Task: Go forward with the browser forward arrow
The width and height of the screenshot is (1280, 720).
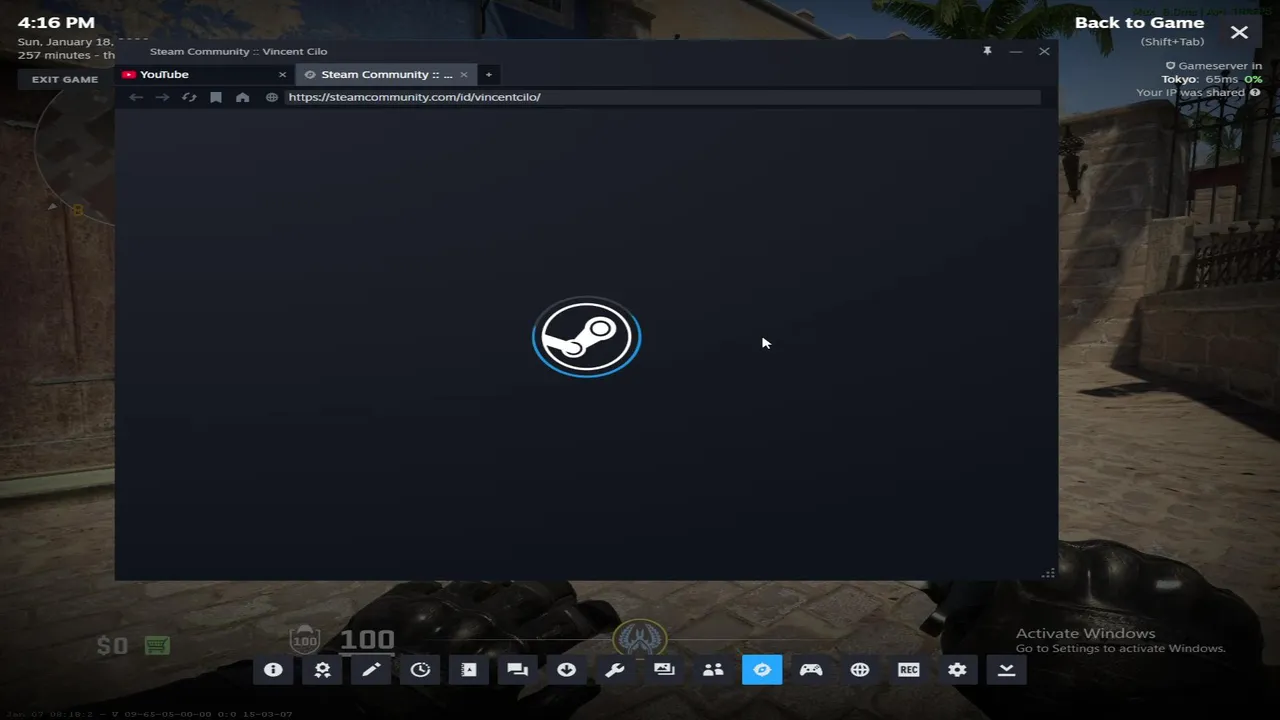Action: point(162,97)
